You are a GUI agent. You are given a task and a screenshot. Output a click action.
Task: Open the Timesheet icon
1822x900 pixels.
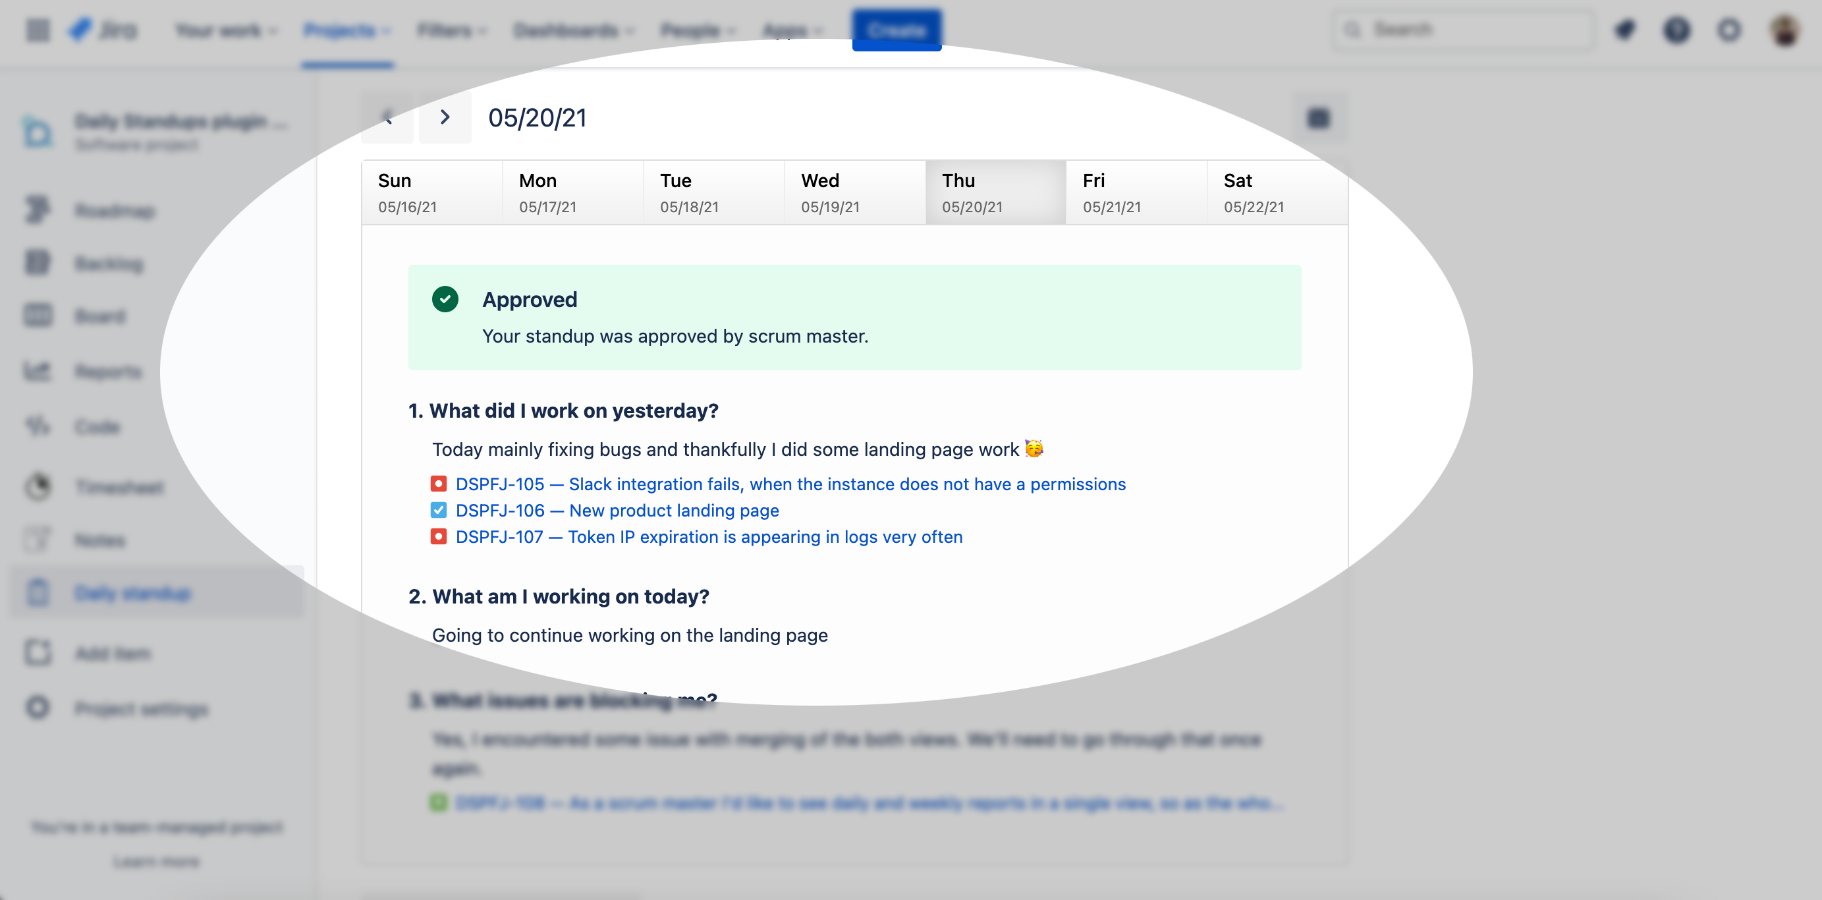click(x=37, y=487)
